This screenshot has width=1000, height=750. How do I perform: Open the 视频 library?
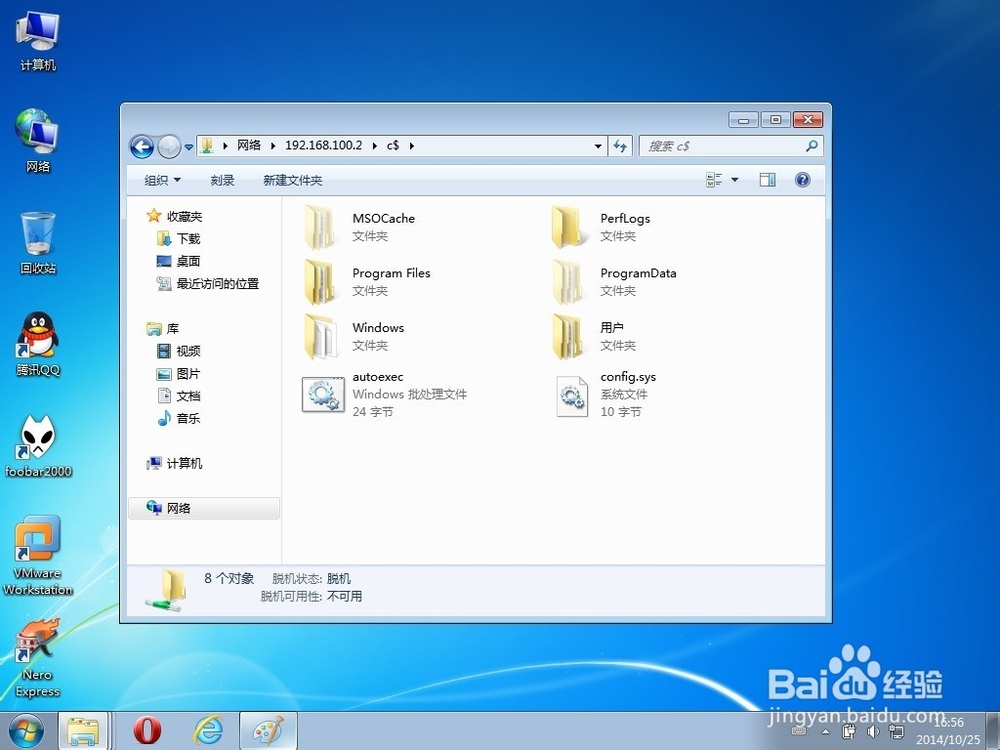(179, 351)
